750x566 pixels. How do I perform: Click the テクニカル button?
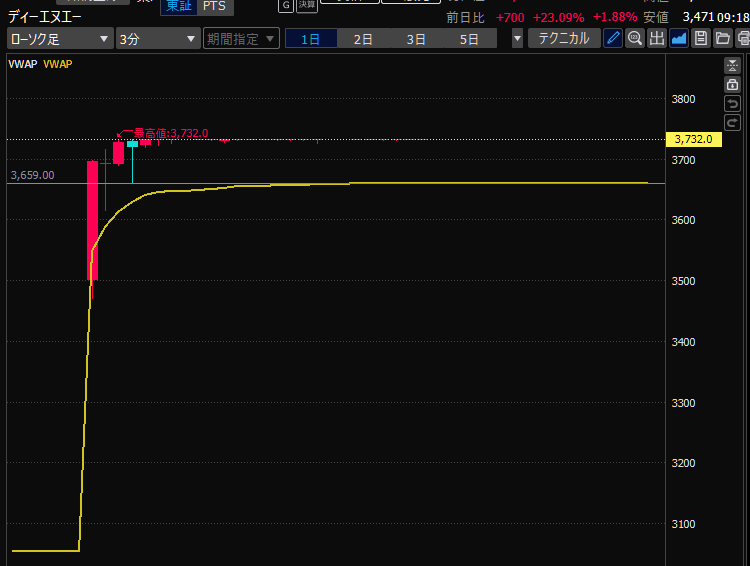click(x=564, y=39)
